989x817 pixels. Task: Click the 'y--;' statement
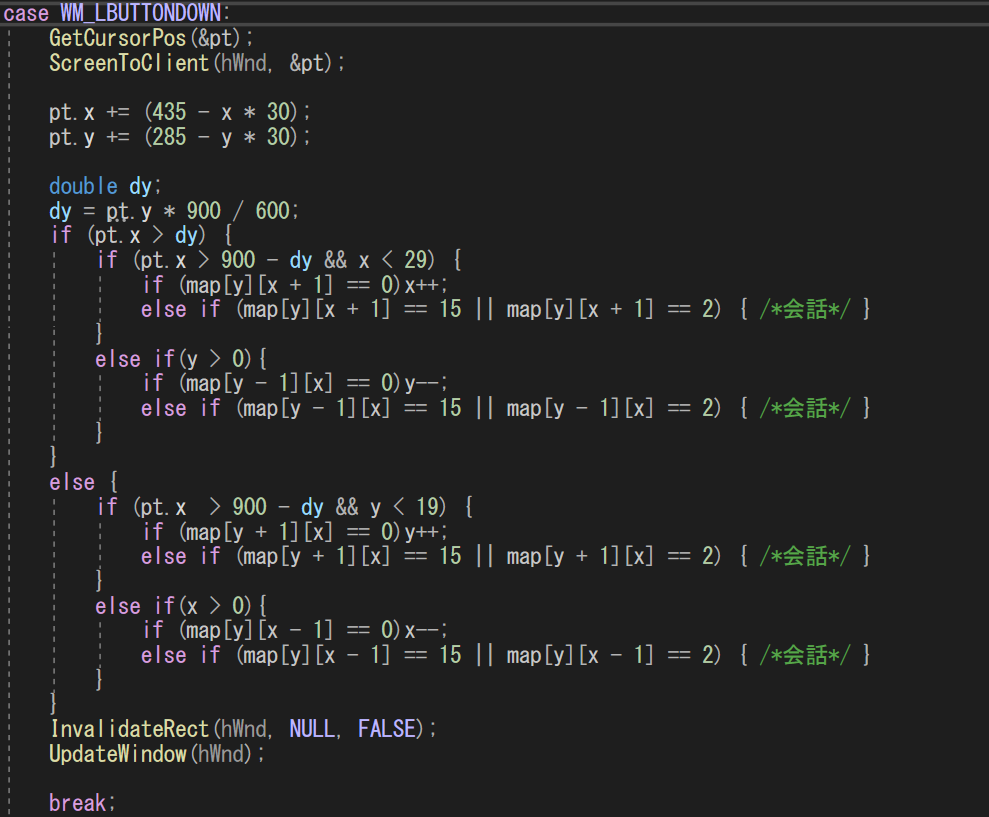pos(426,384)
